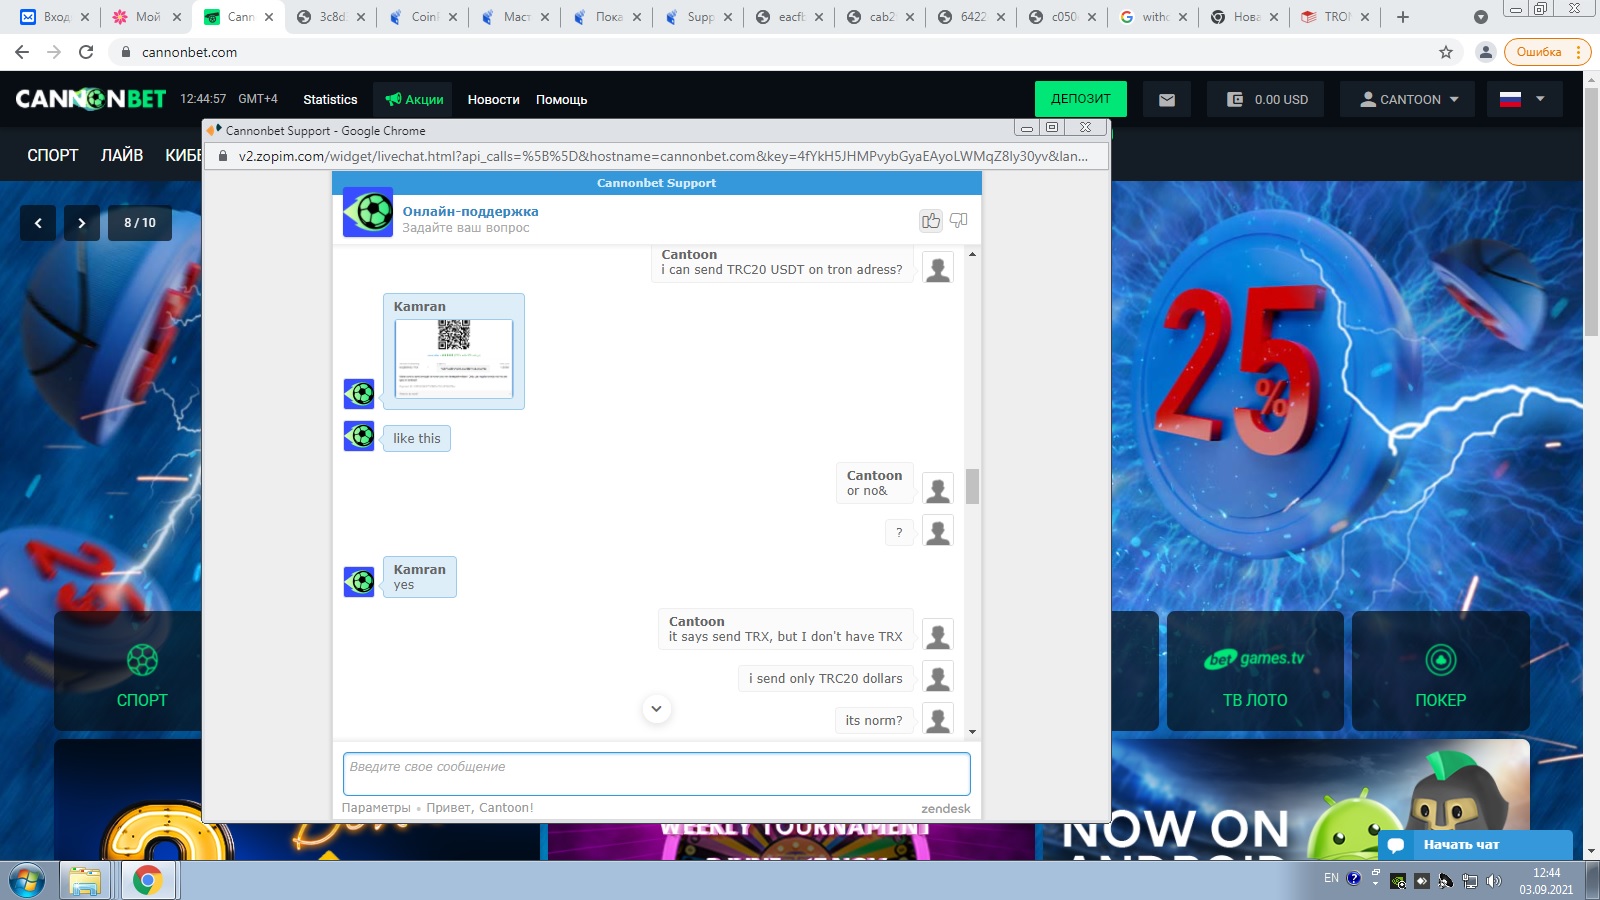Open the tab search dropdown

[1481, 17]
